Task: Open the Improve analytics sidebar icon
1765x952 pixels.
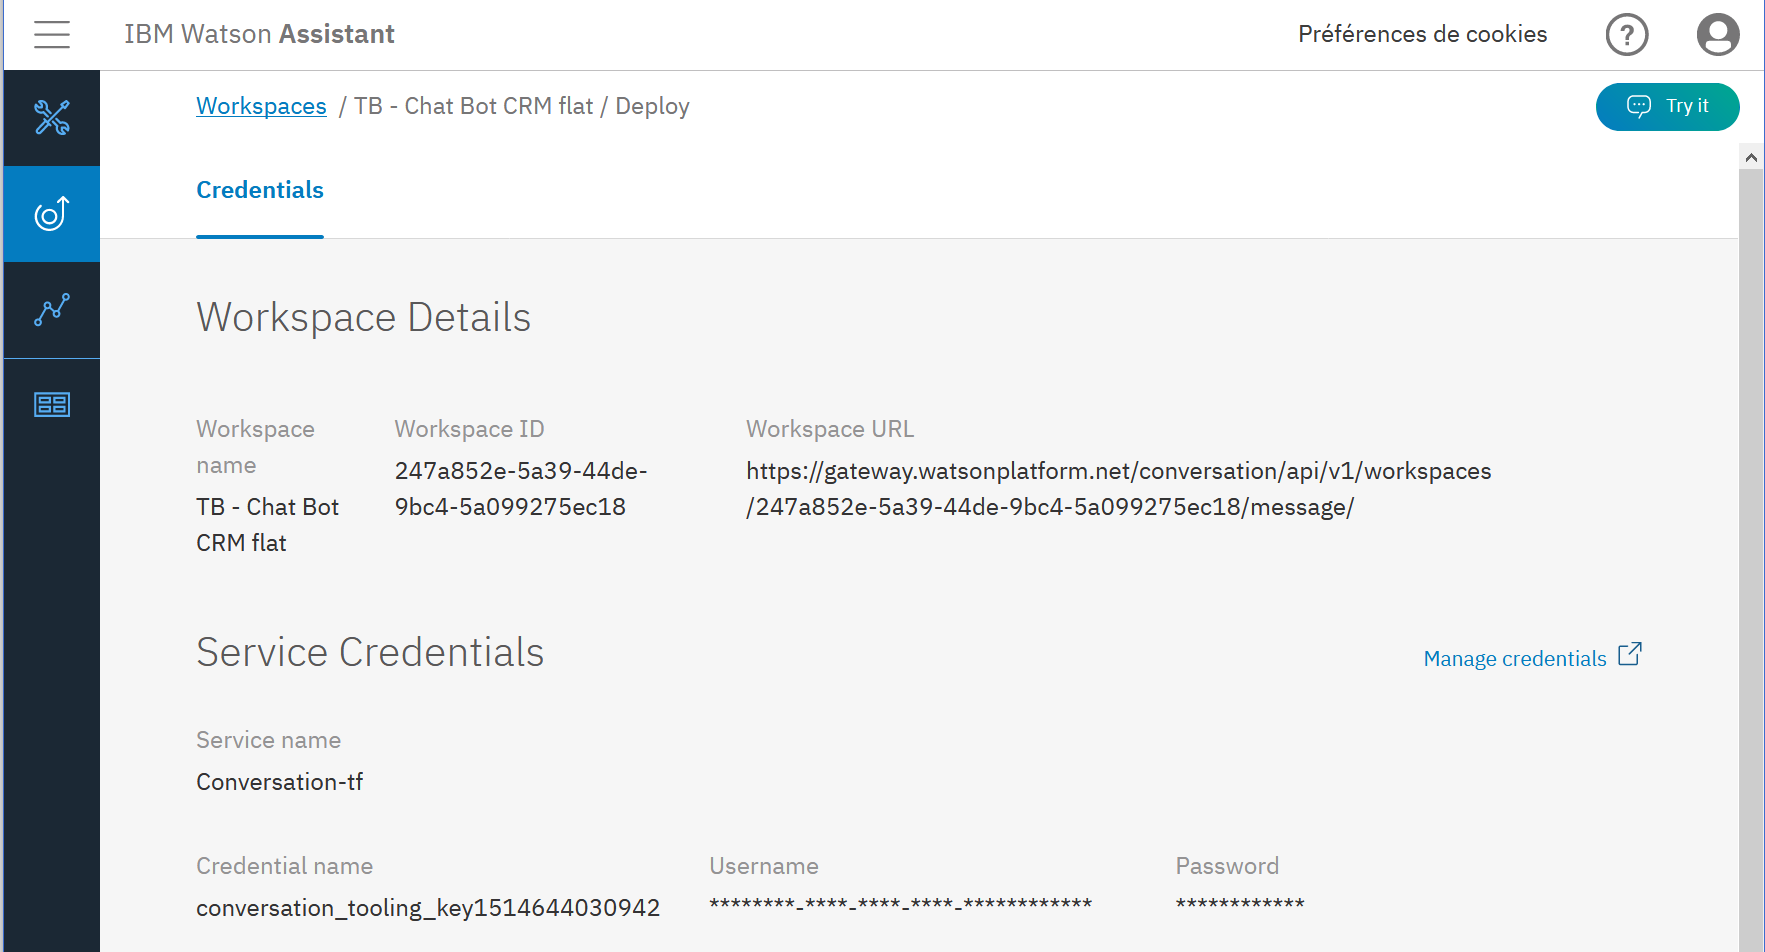Action: click(52, 310)
